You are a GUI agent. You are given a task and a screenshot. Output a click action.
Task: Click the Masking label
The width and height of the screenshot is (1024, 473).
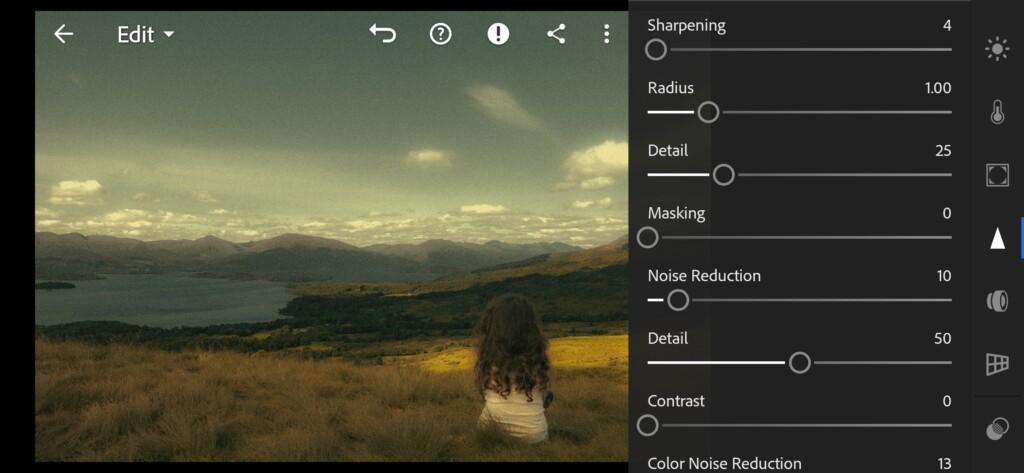click(676, 213)
